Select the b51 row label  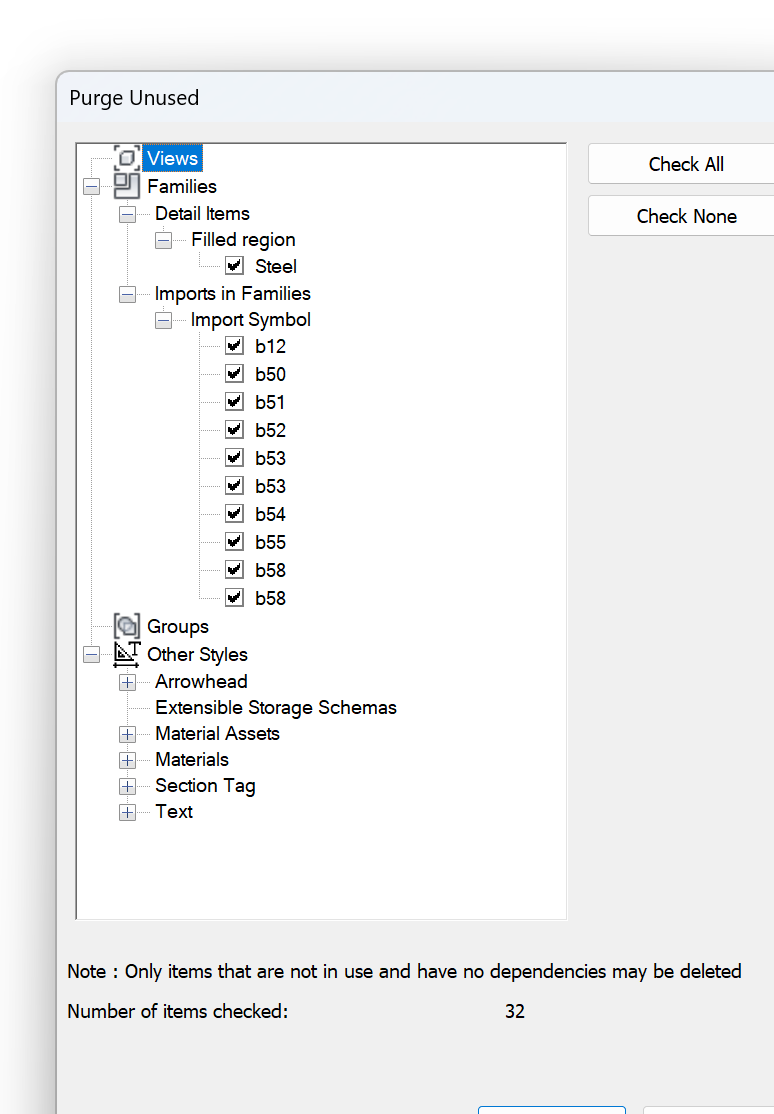pyautogui.click(x=271, y=402)
